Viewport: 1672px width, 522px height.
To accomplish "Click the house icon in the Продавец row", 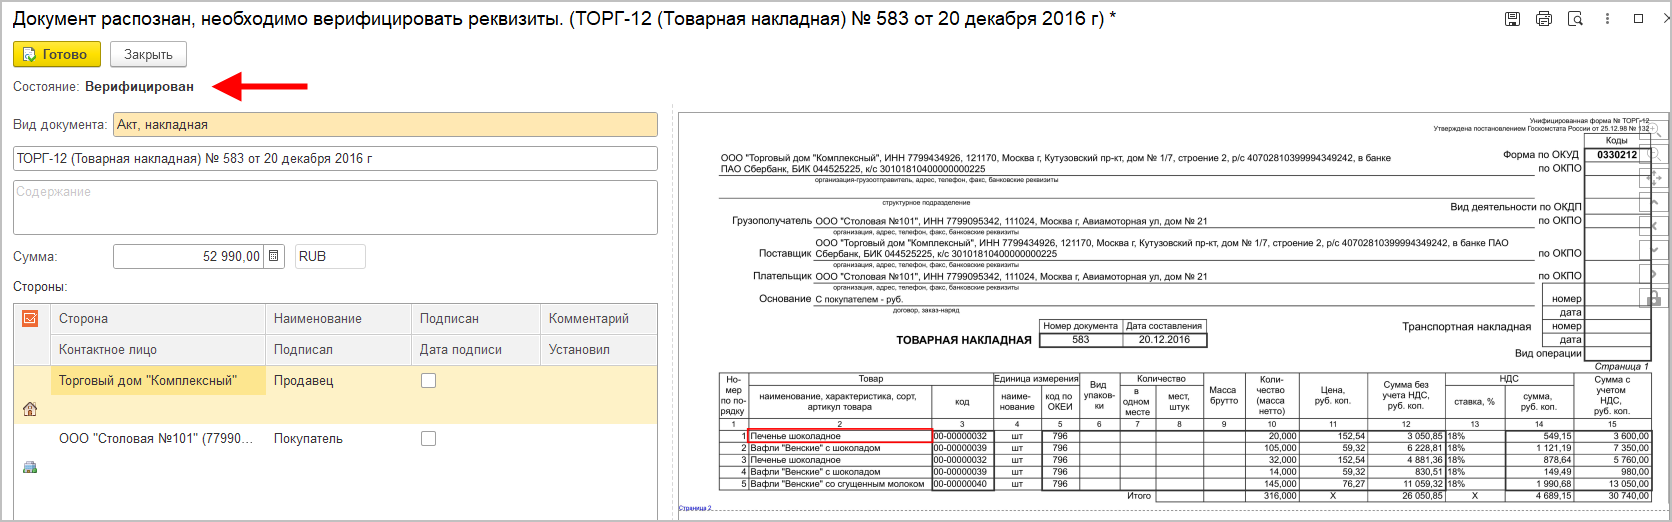I will 30,409.
